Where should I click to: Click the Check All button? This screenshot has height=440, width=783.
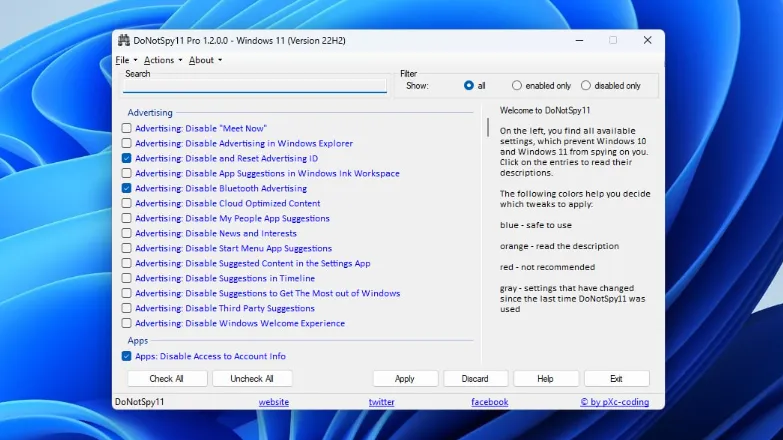coord(167,379)
